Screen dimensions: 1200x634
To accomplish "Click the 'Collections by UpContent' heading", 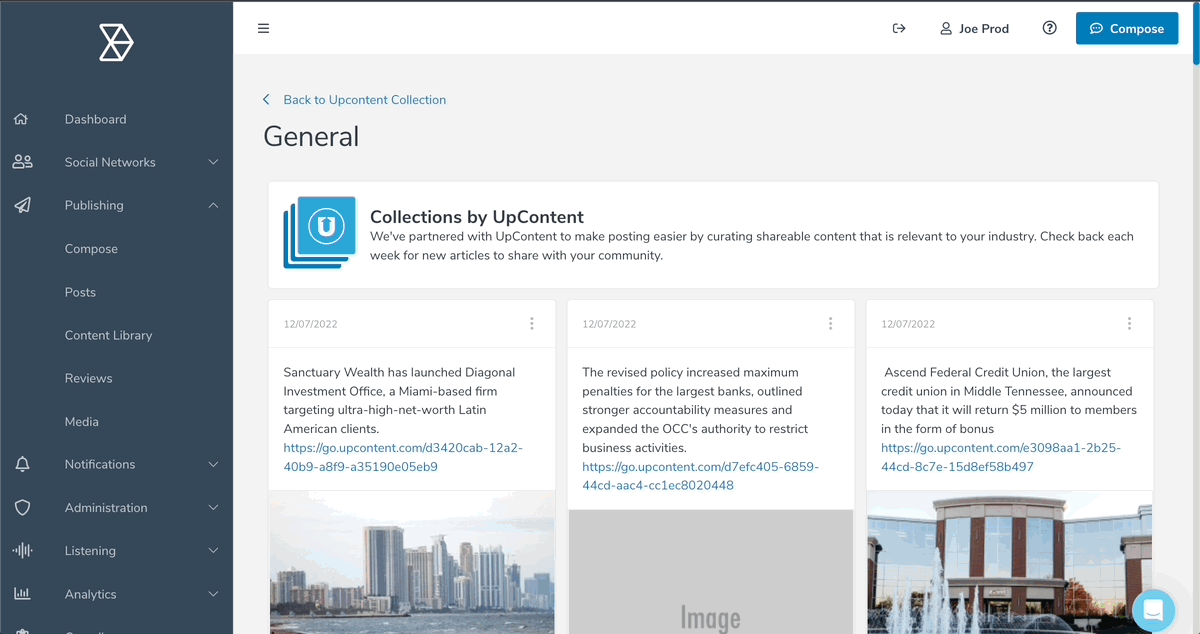I will pyautogui.click(x=477, y=217).
